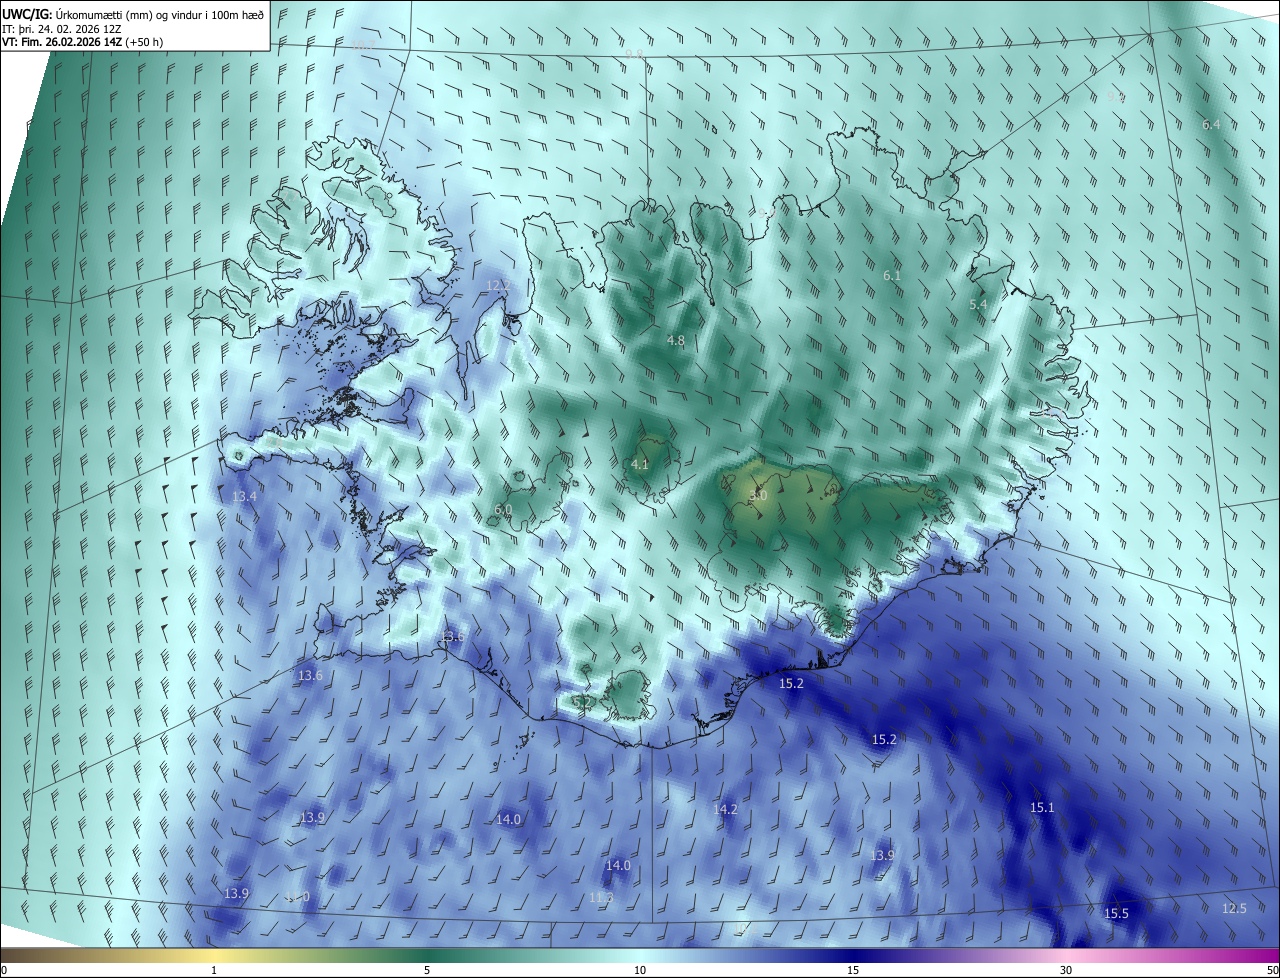Click the 5.4 value on the map

click(978, 304)
